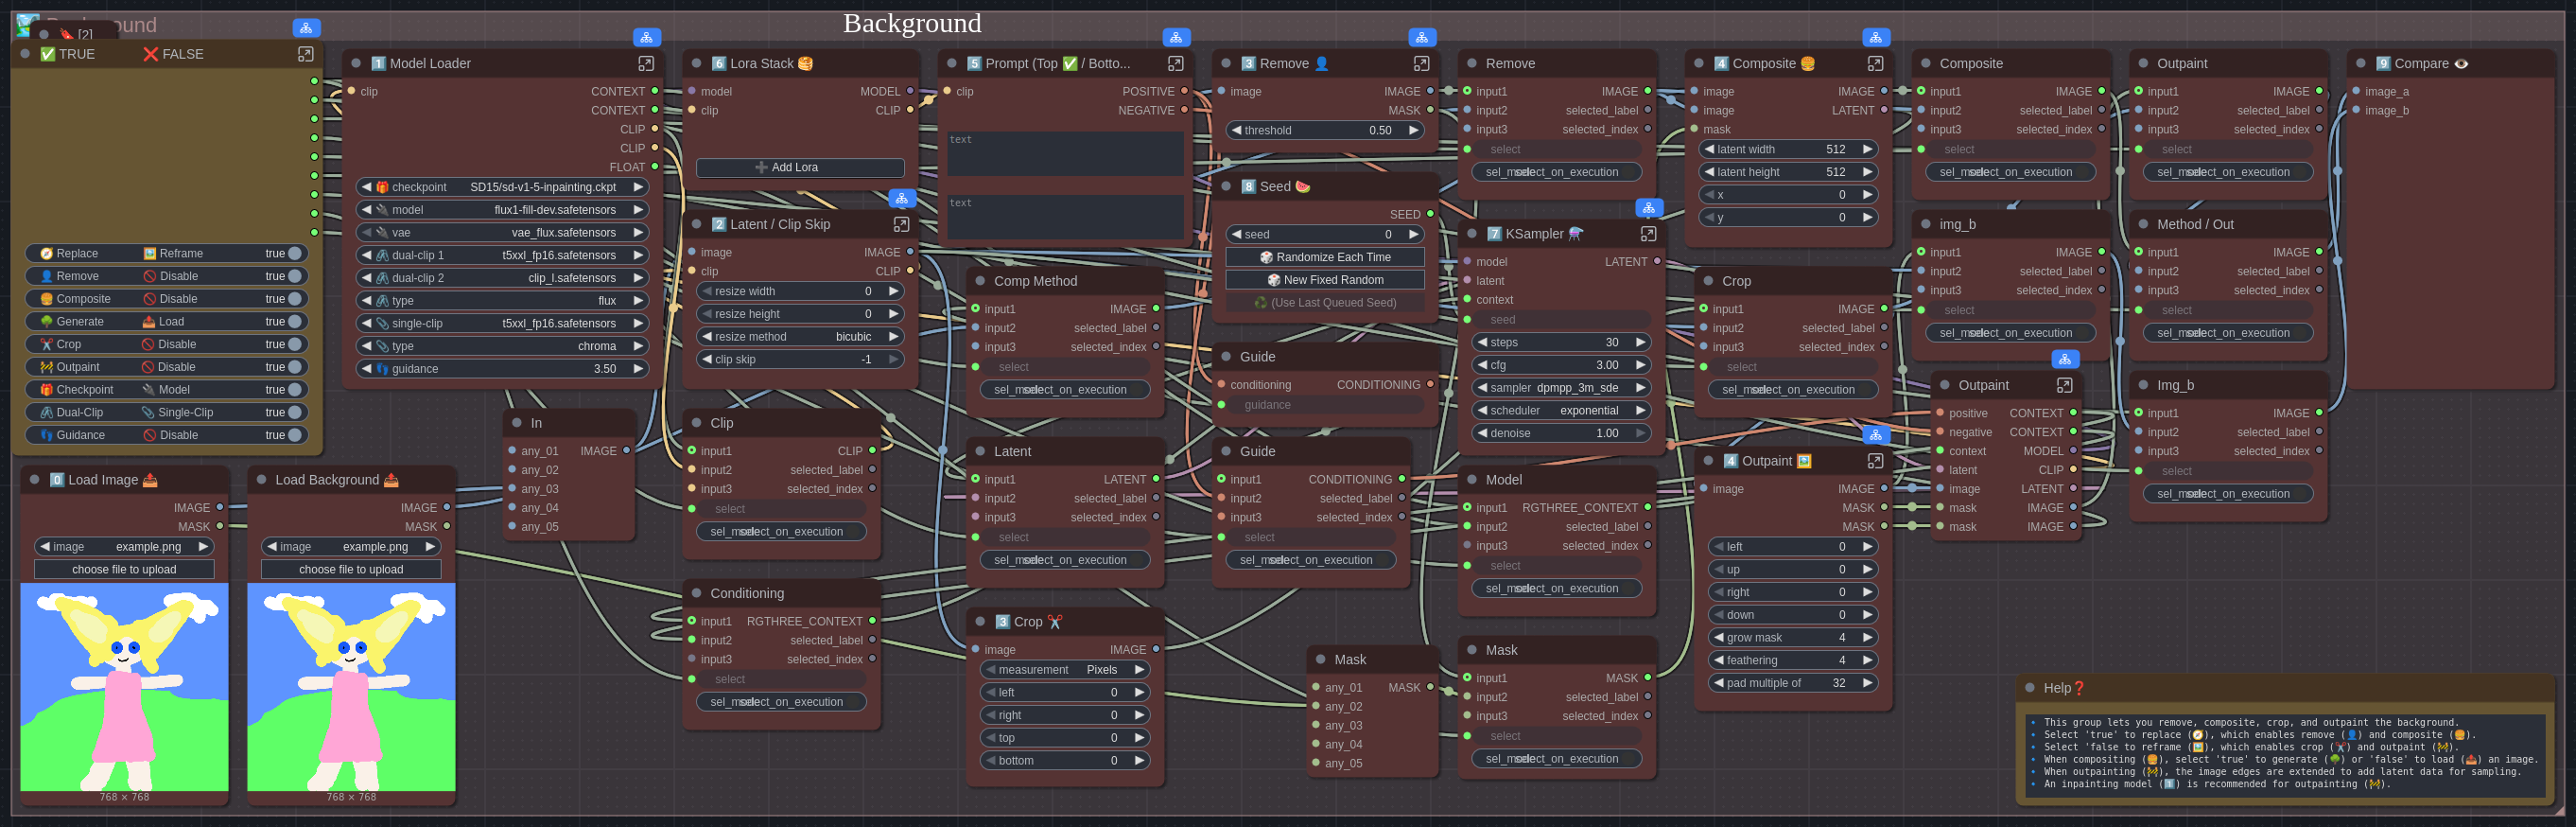Image resolution: width=2576 pixels, height=827 pixels.
Task: Click the Add Lora button
Action: click(799, 168)
